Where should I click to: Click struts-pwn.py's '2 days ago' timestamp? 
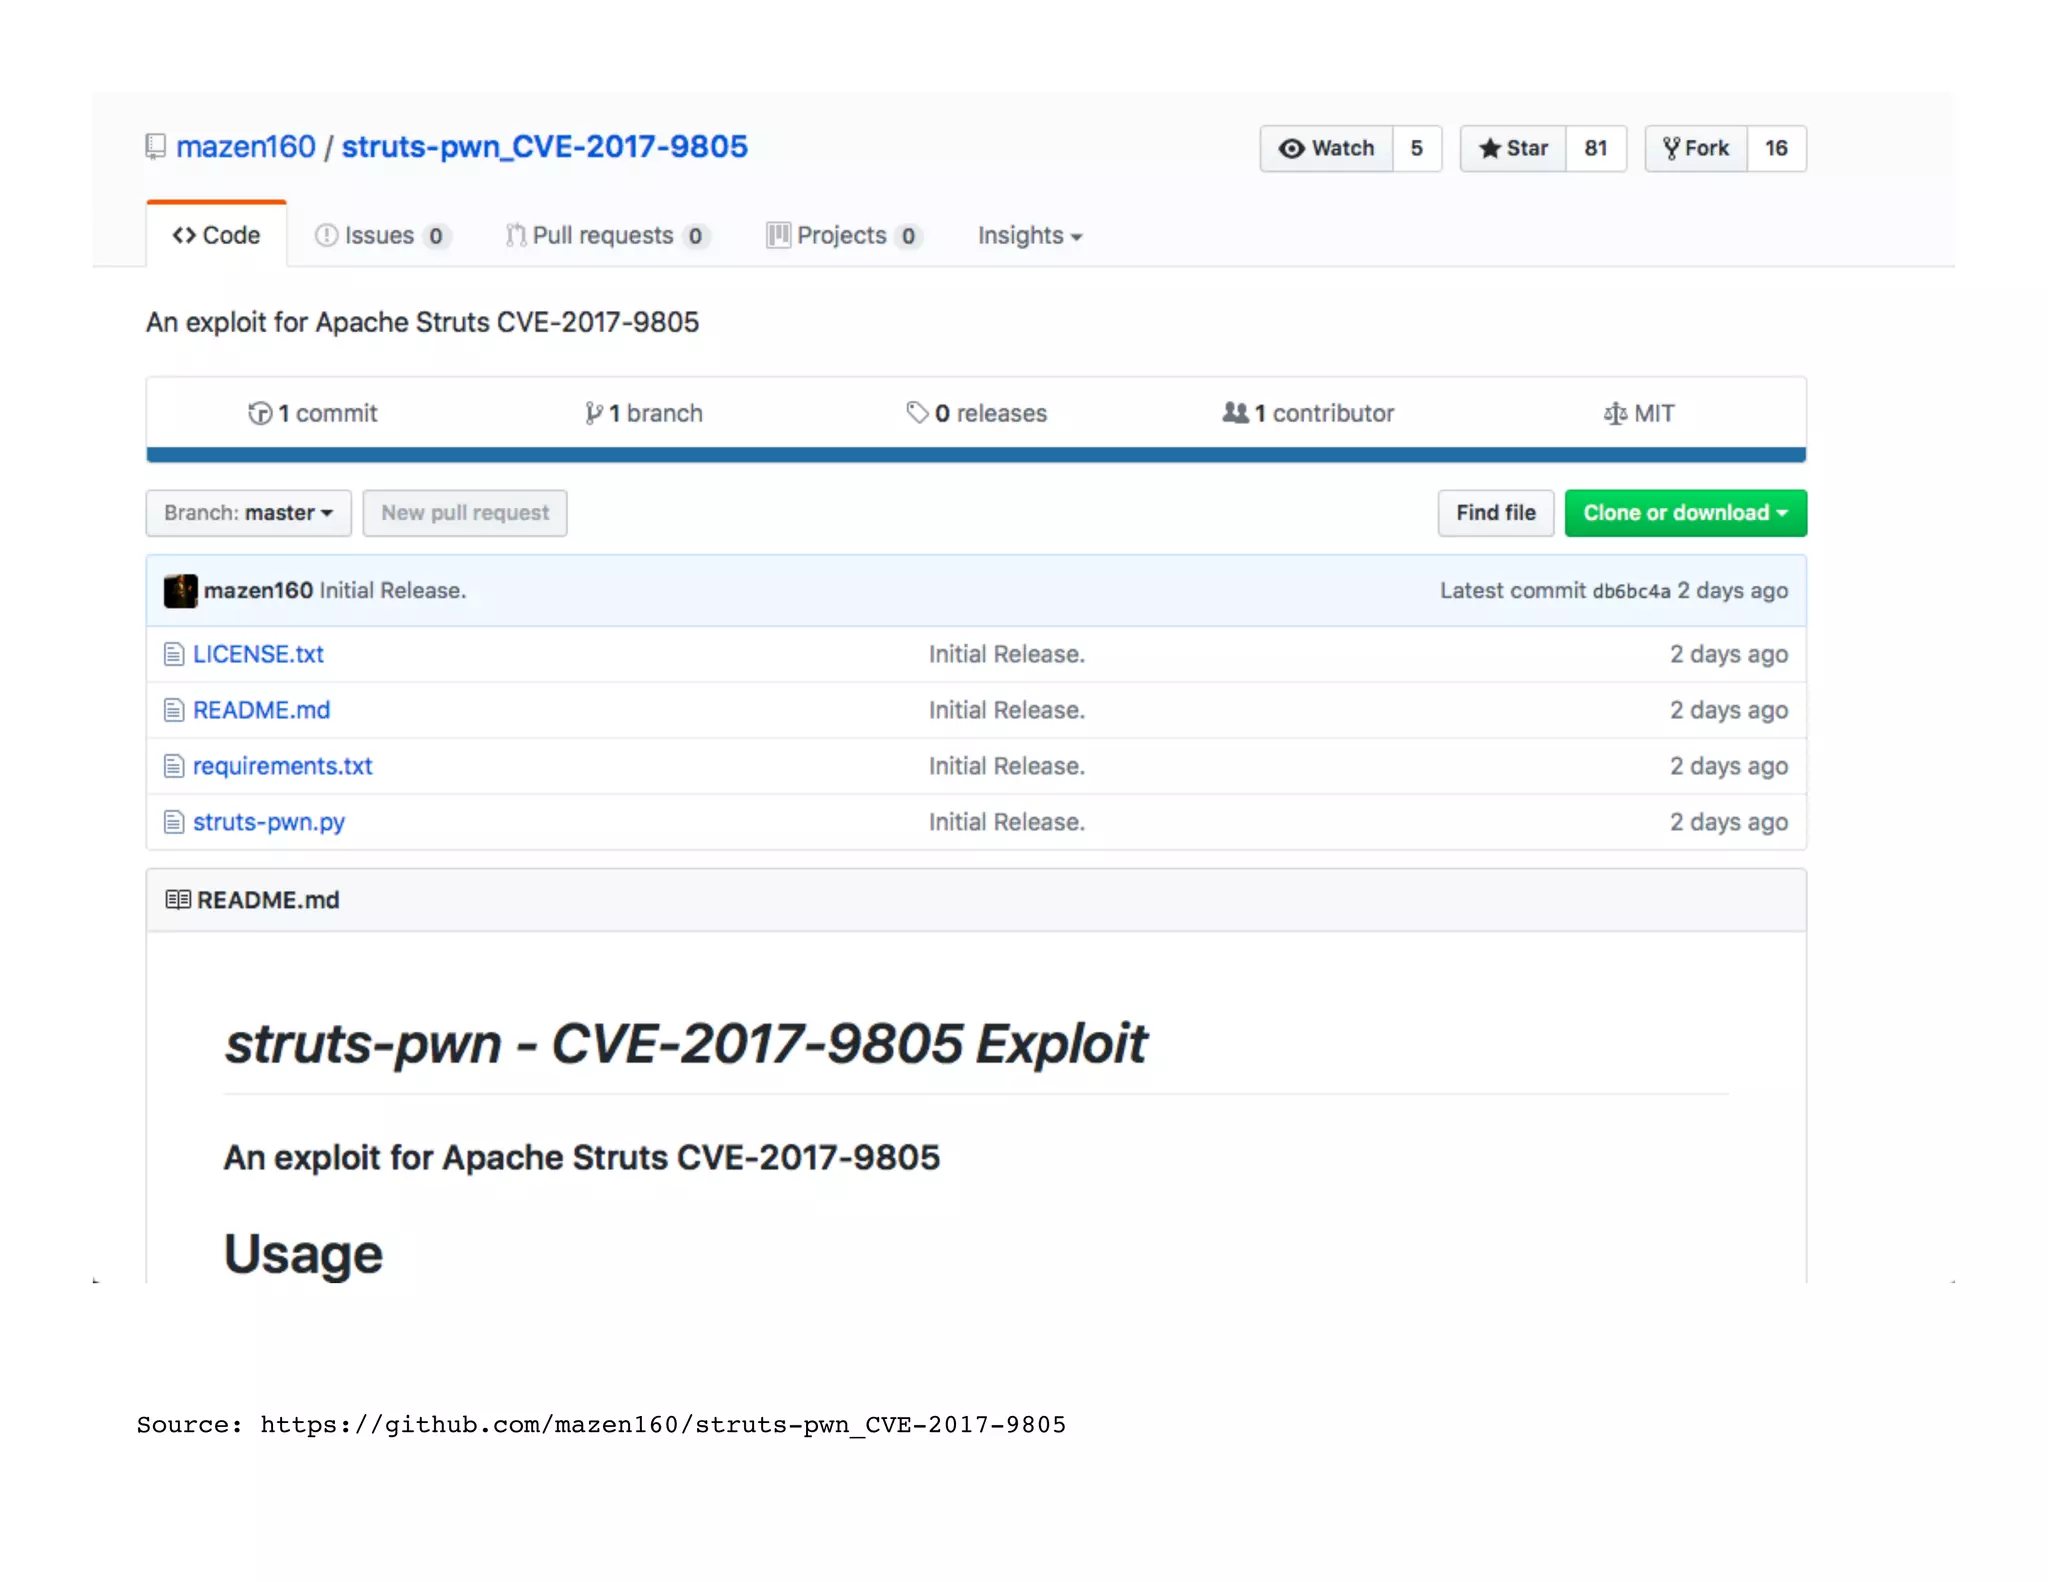pyautogui.click(x=1729, y=822)
